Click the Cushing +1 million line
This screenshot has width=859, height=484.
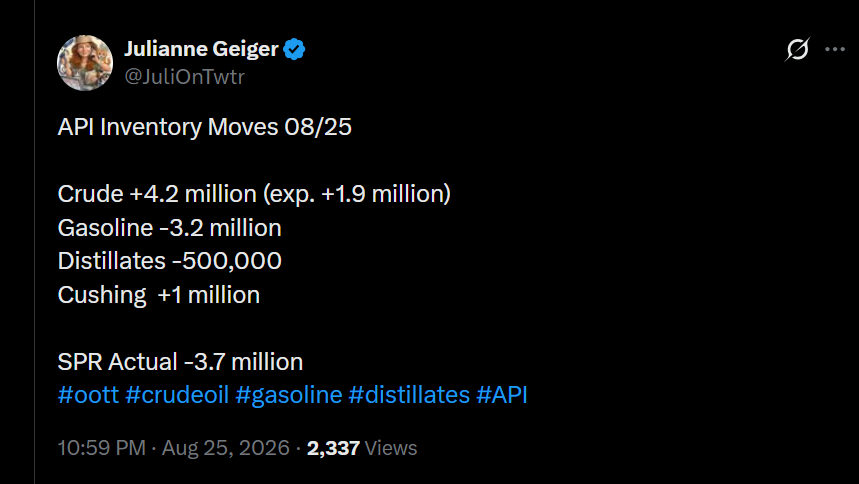click(158, 295)
